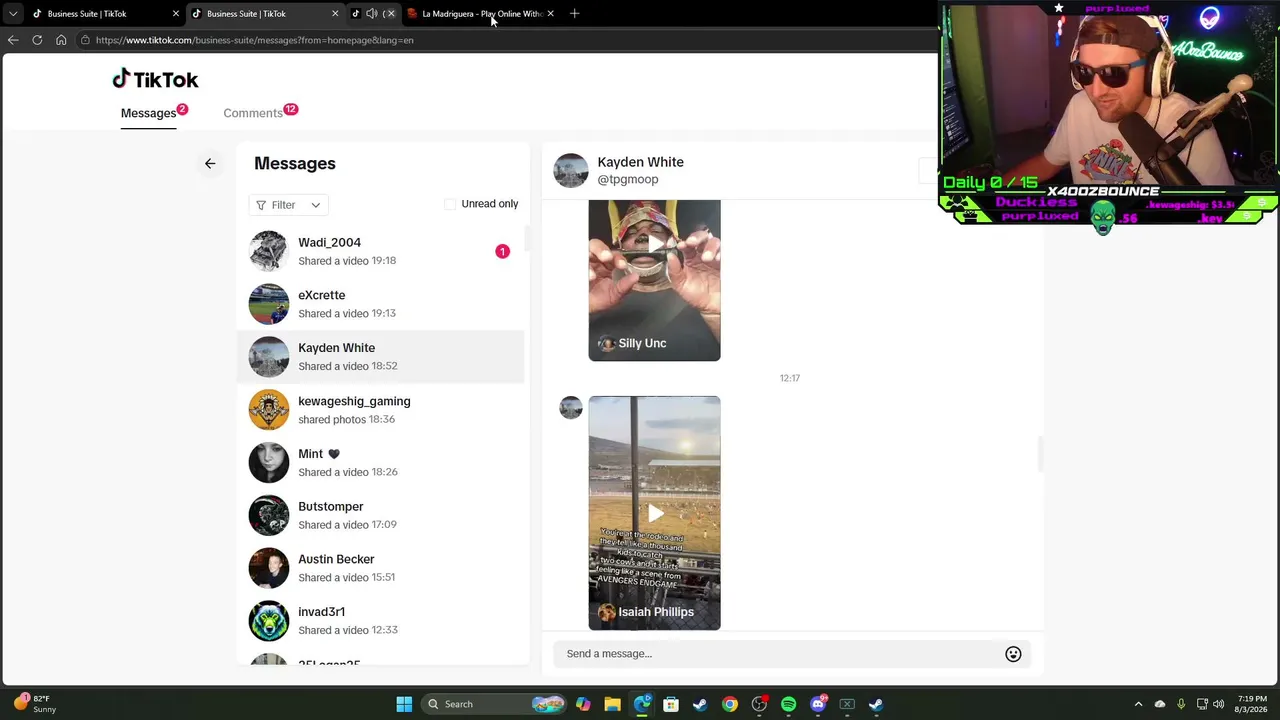Screen dimensions: 1280x720
Task: Click the Microsoft Edge taskbar icon
Action: [x=642, y=704]
